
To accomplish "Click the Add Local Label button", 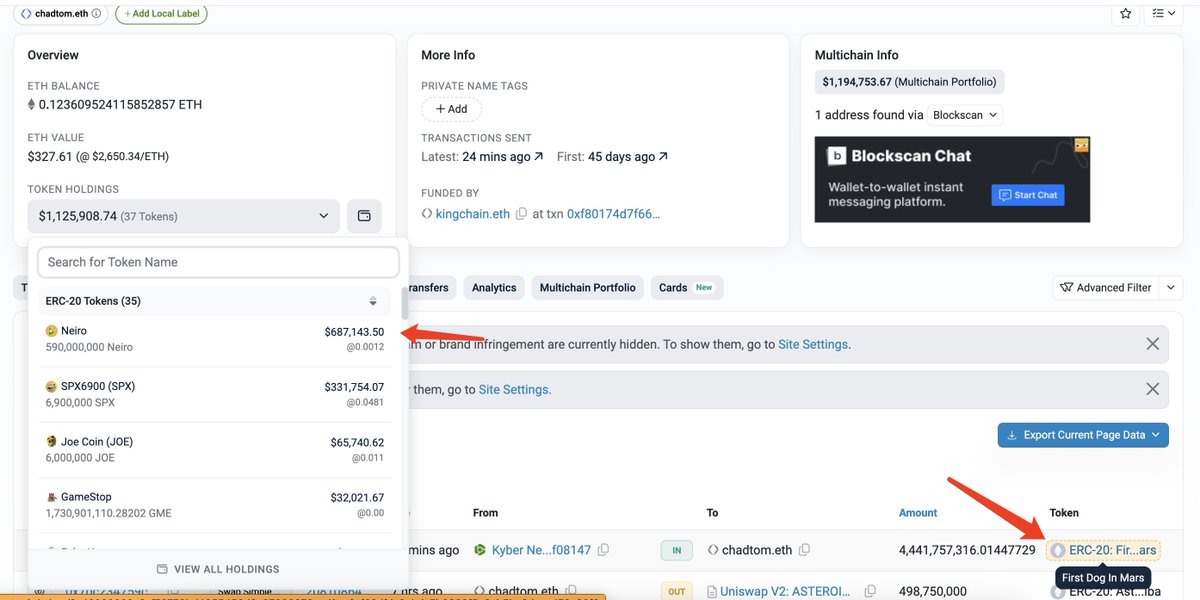I will [x=161, y=14].
